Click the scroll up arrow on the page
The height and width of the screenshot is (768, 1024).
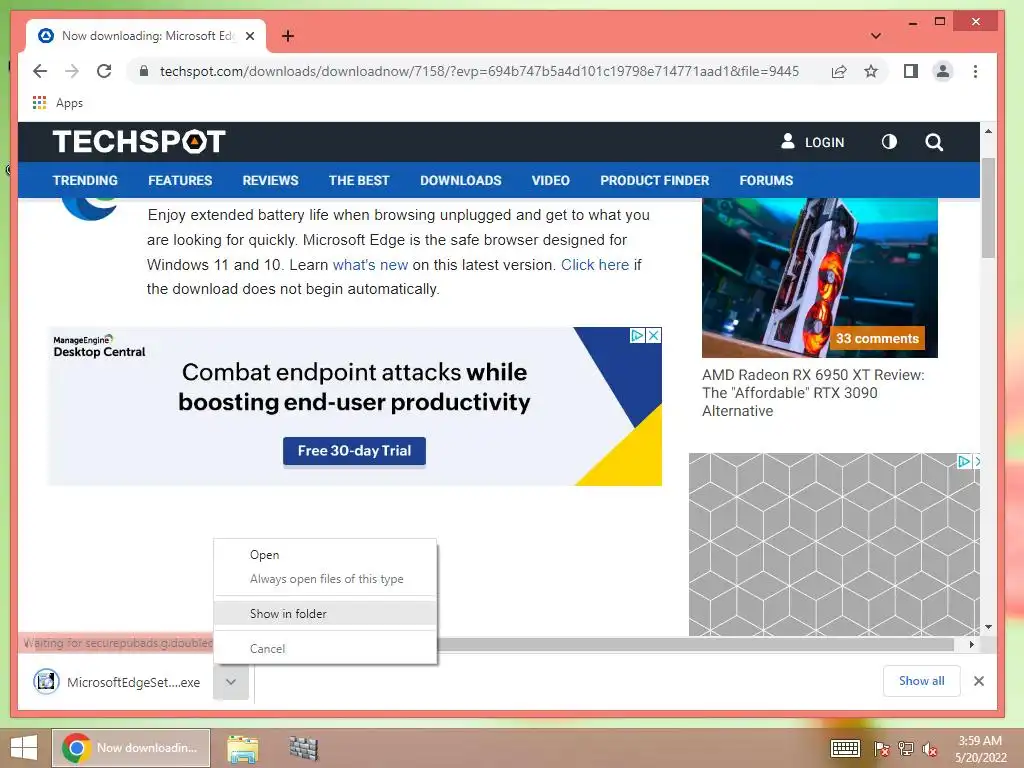point(988,131)
